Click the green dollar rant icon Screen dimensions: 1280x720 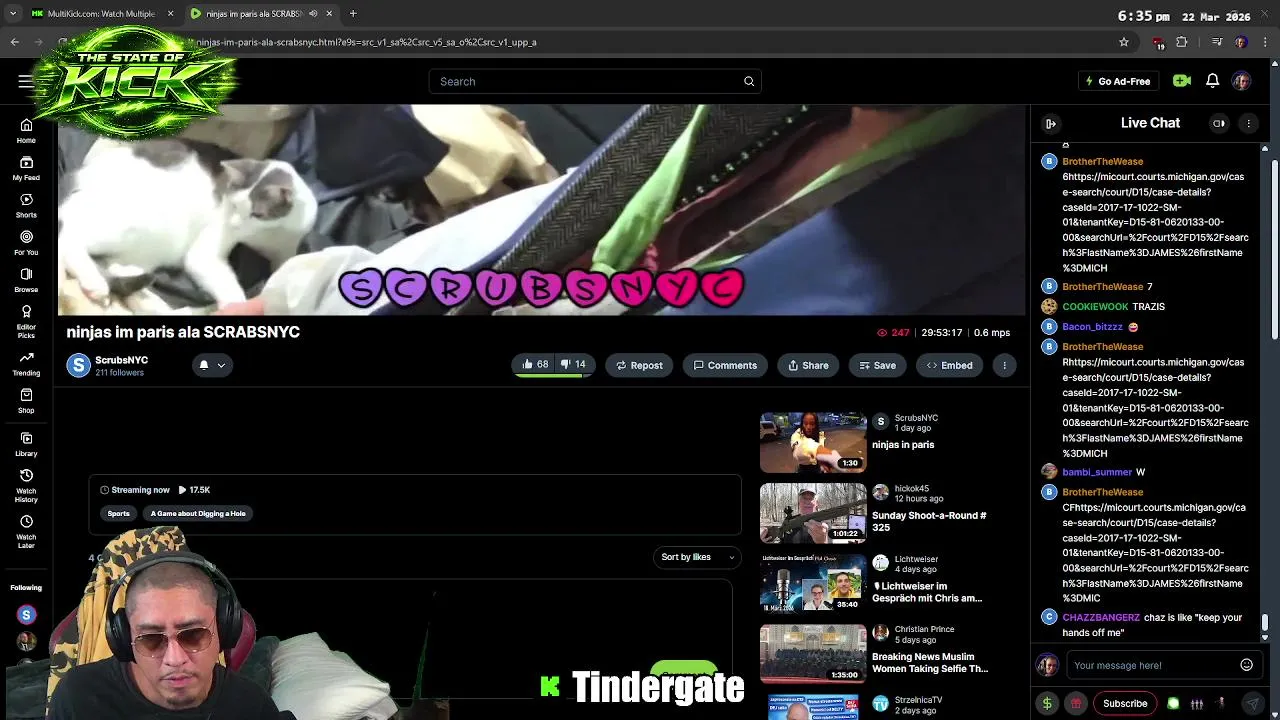tap(1047, 704)
